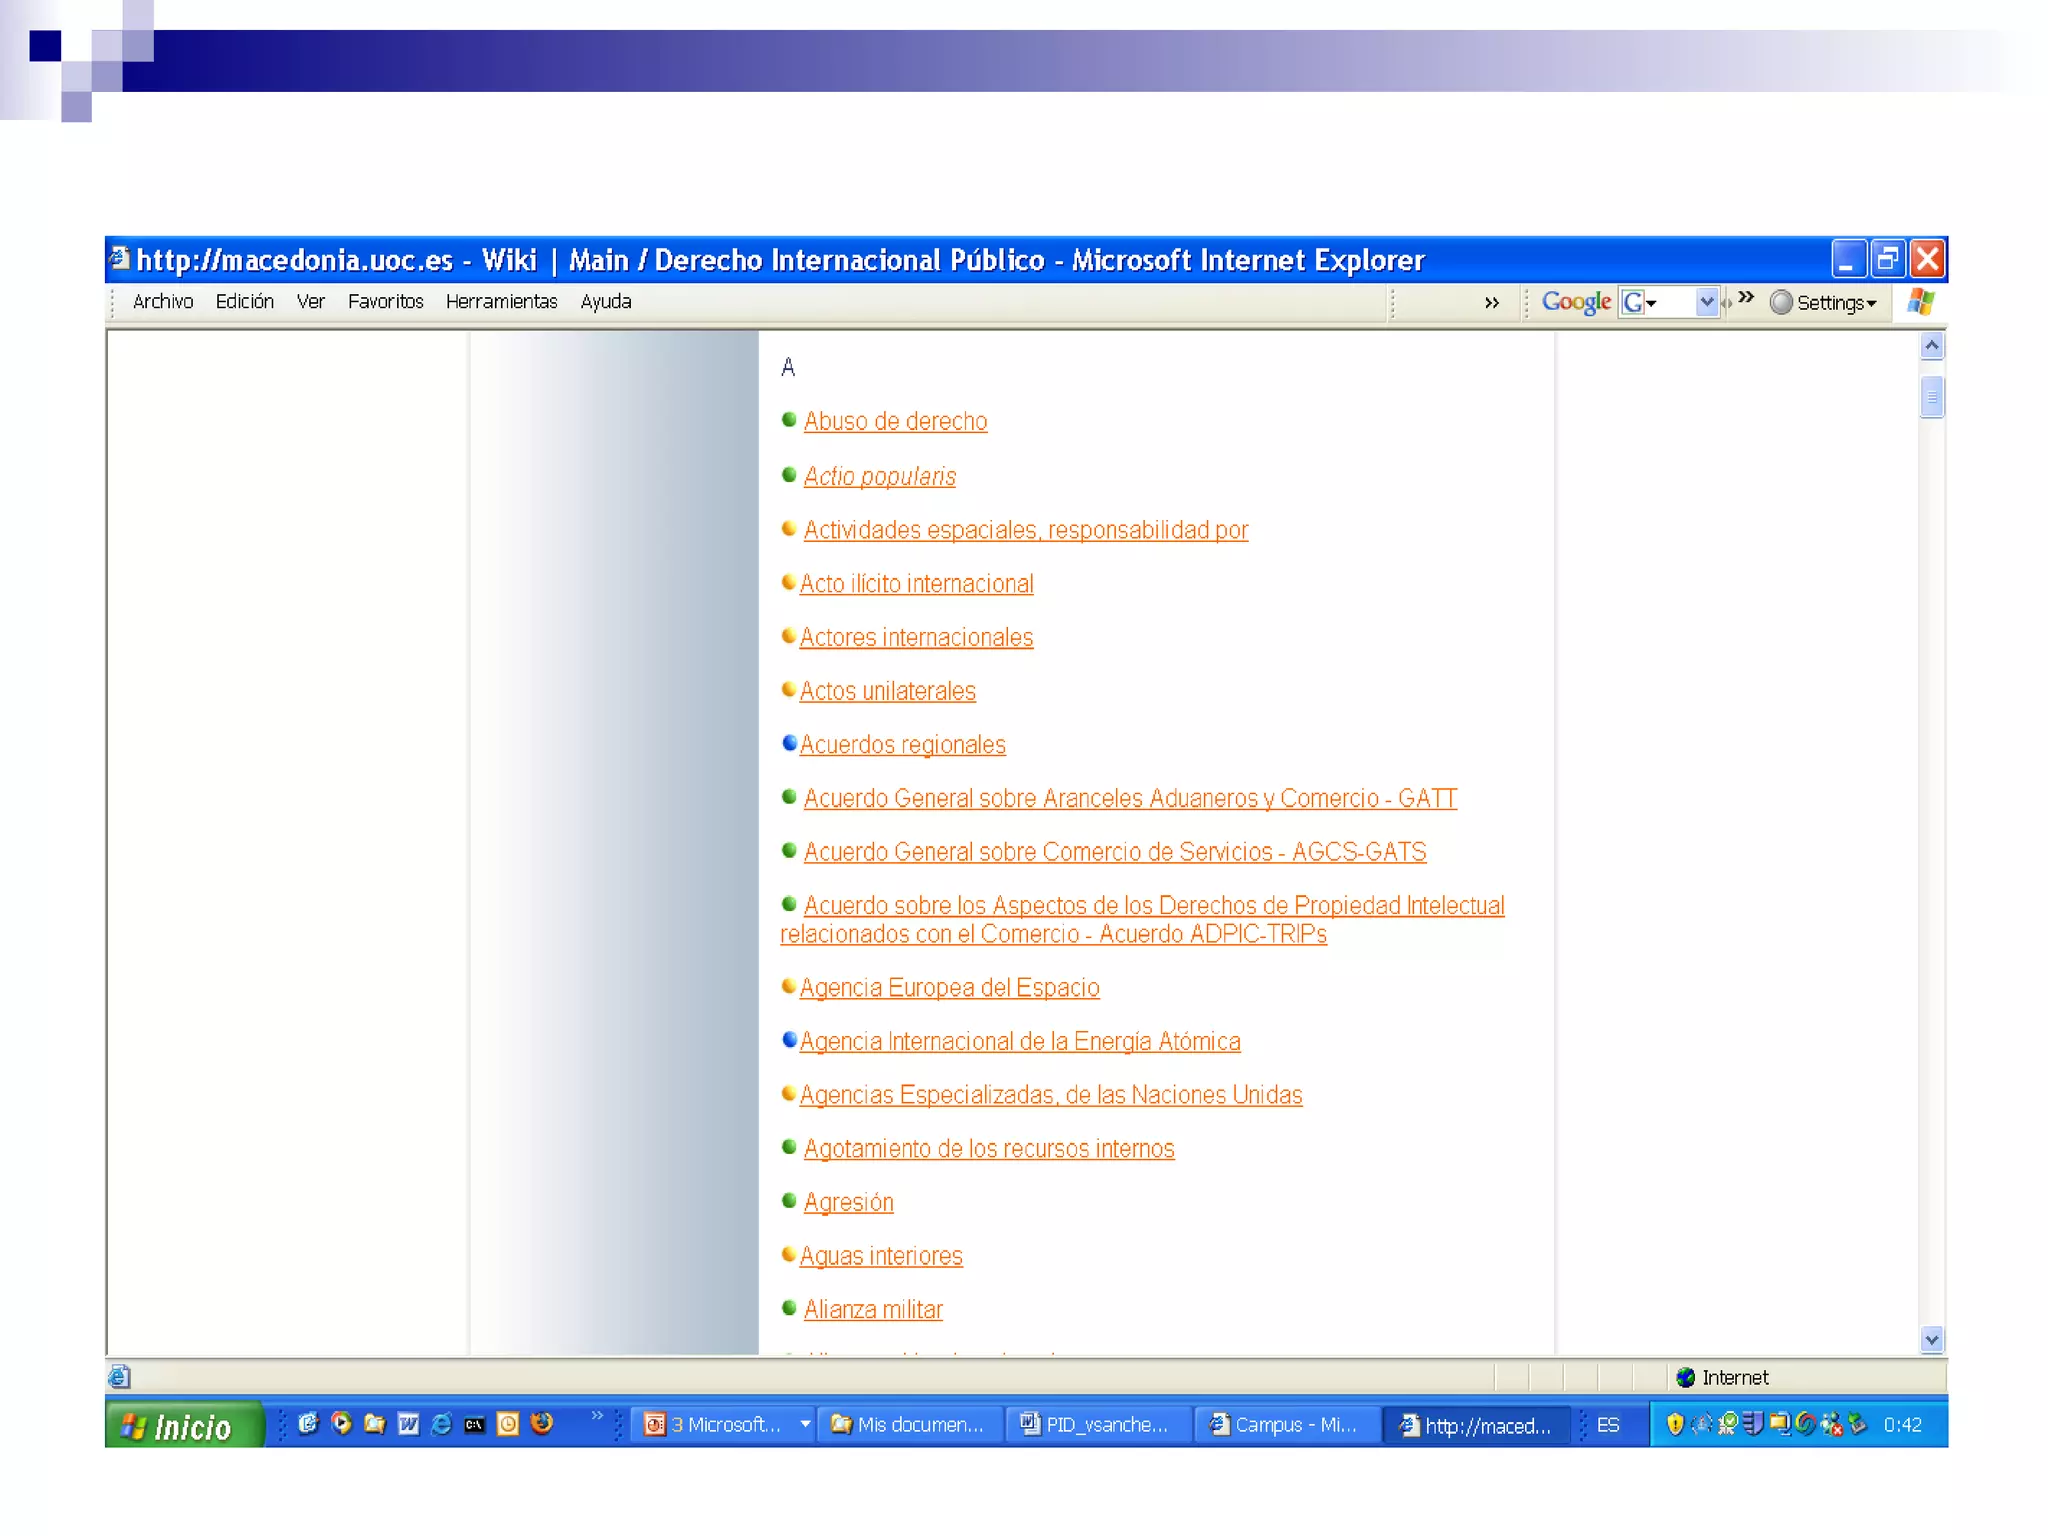Viewport: 2048px width, 1536px height.
Task: Click the Firefox icon in Quick Launch
Action: click(x=542, y=1424)
